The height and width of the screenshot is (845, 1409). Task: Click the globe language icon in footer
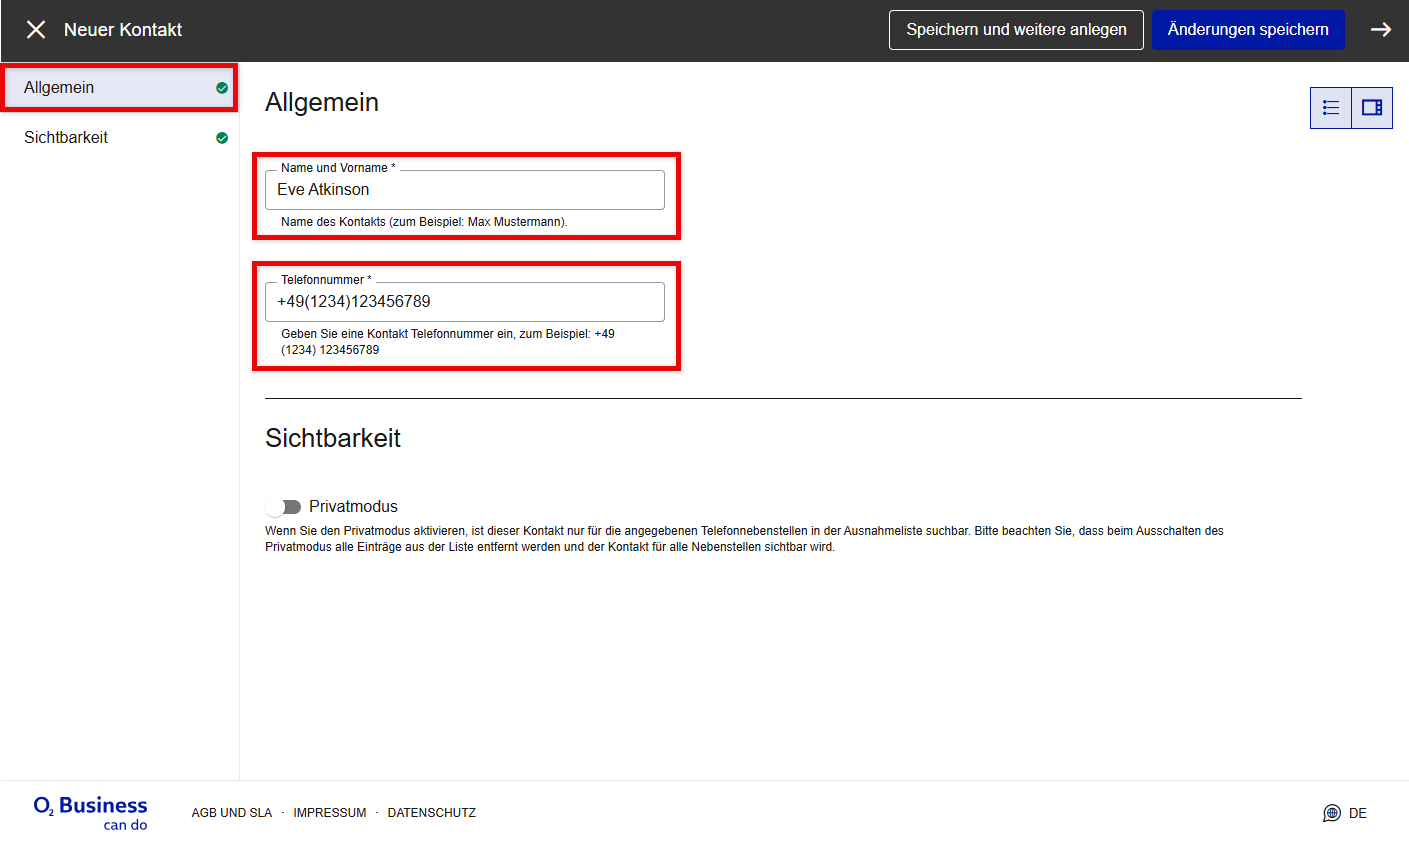coord(1331,813)
